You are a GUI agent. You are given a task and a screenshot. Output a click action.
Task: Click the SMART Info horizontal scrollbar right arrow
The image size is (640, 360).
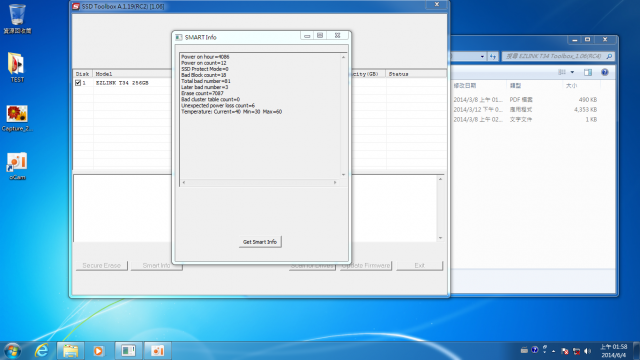335,182
